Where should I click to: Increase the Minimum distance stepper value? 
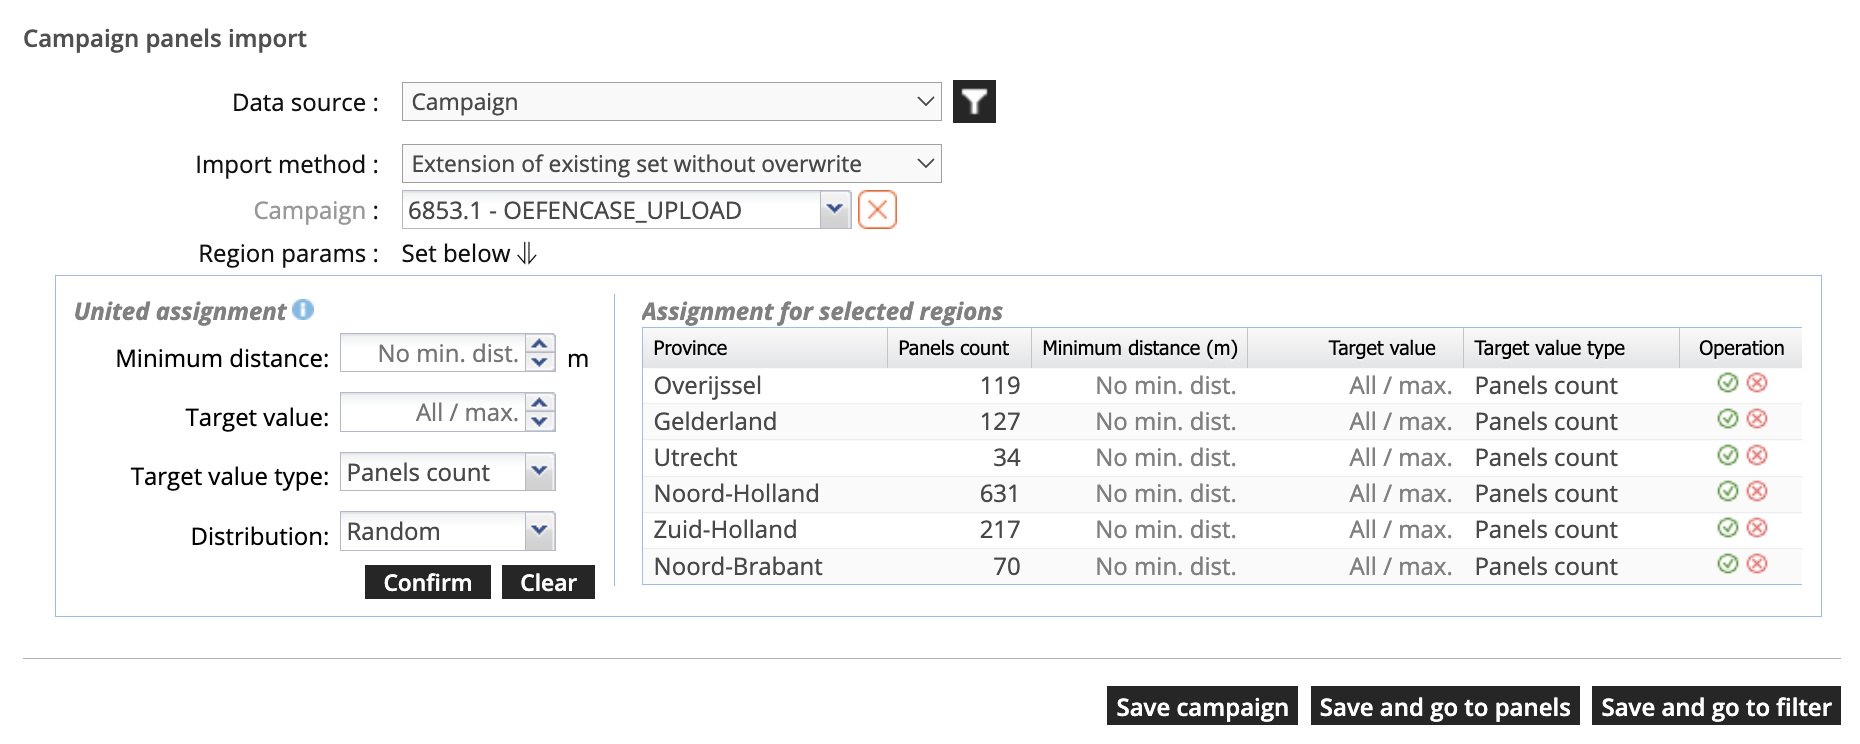tap(540, 344)
